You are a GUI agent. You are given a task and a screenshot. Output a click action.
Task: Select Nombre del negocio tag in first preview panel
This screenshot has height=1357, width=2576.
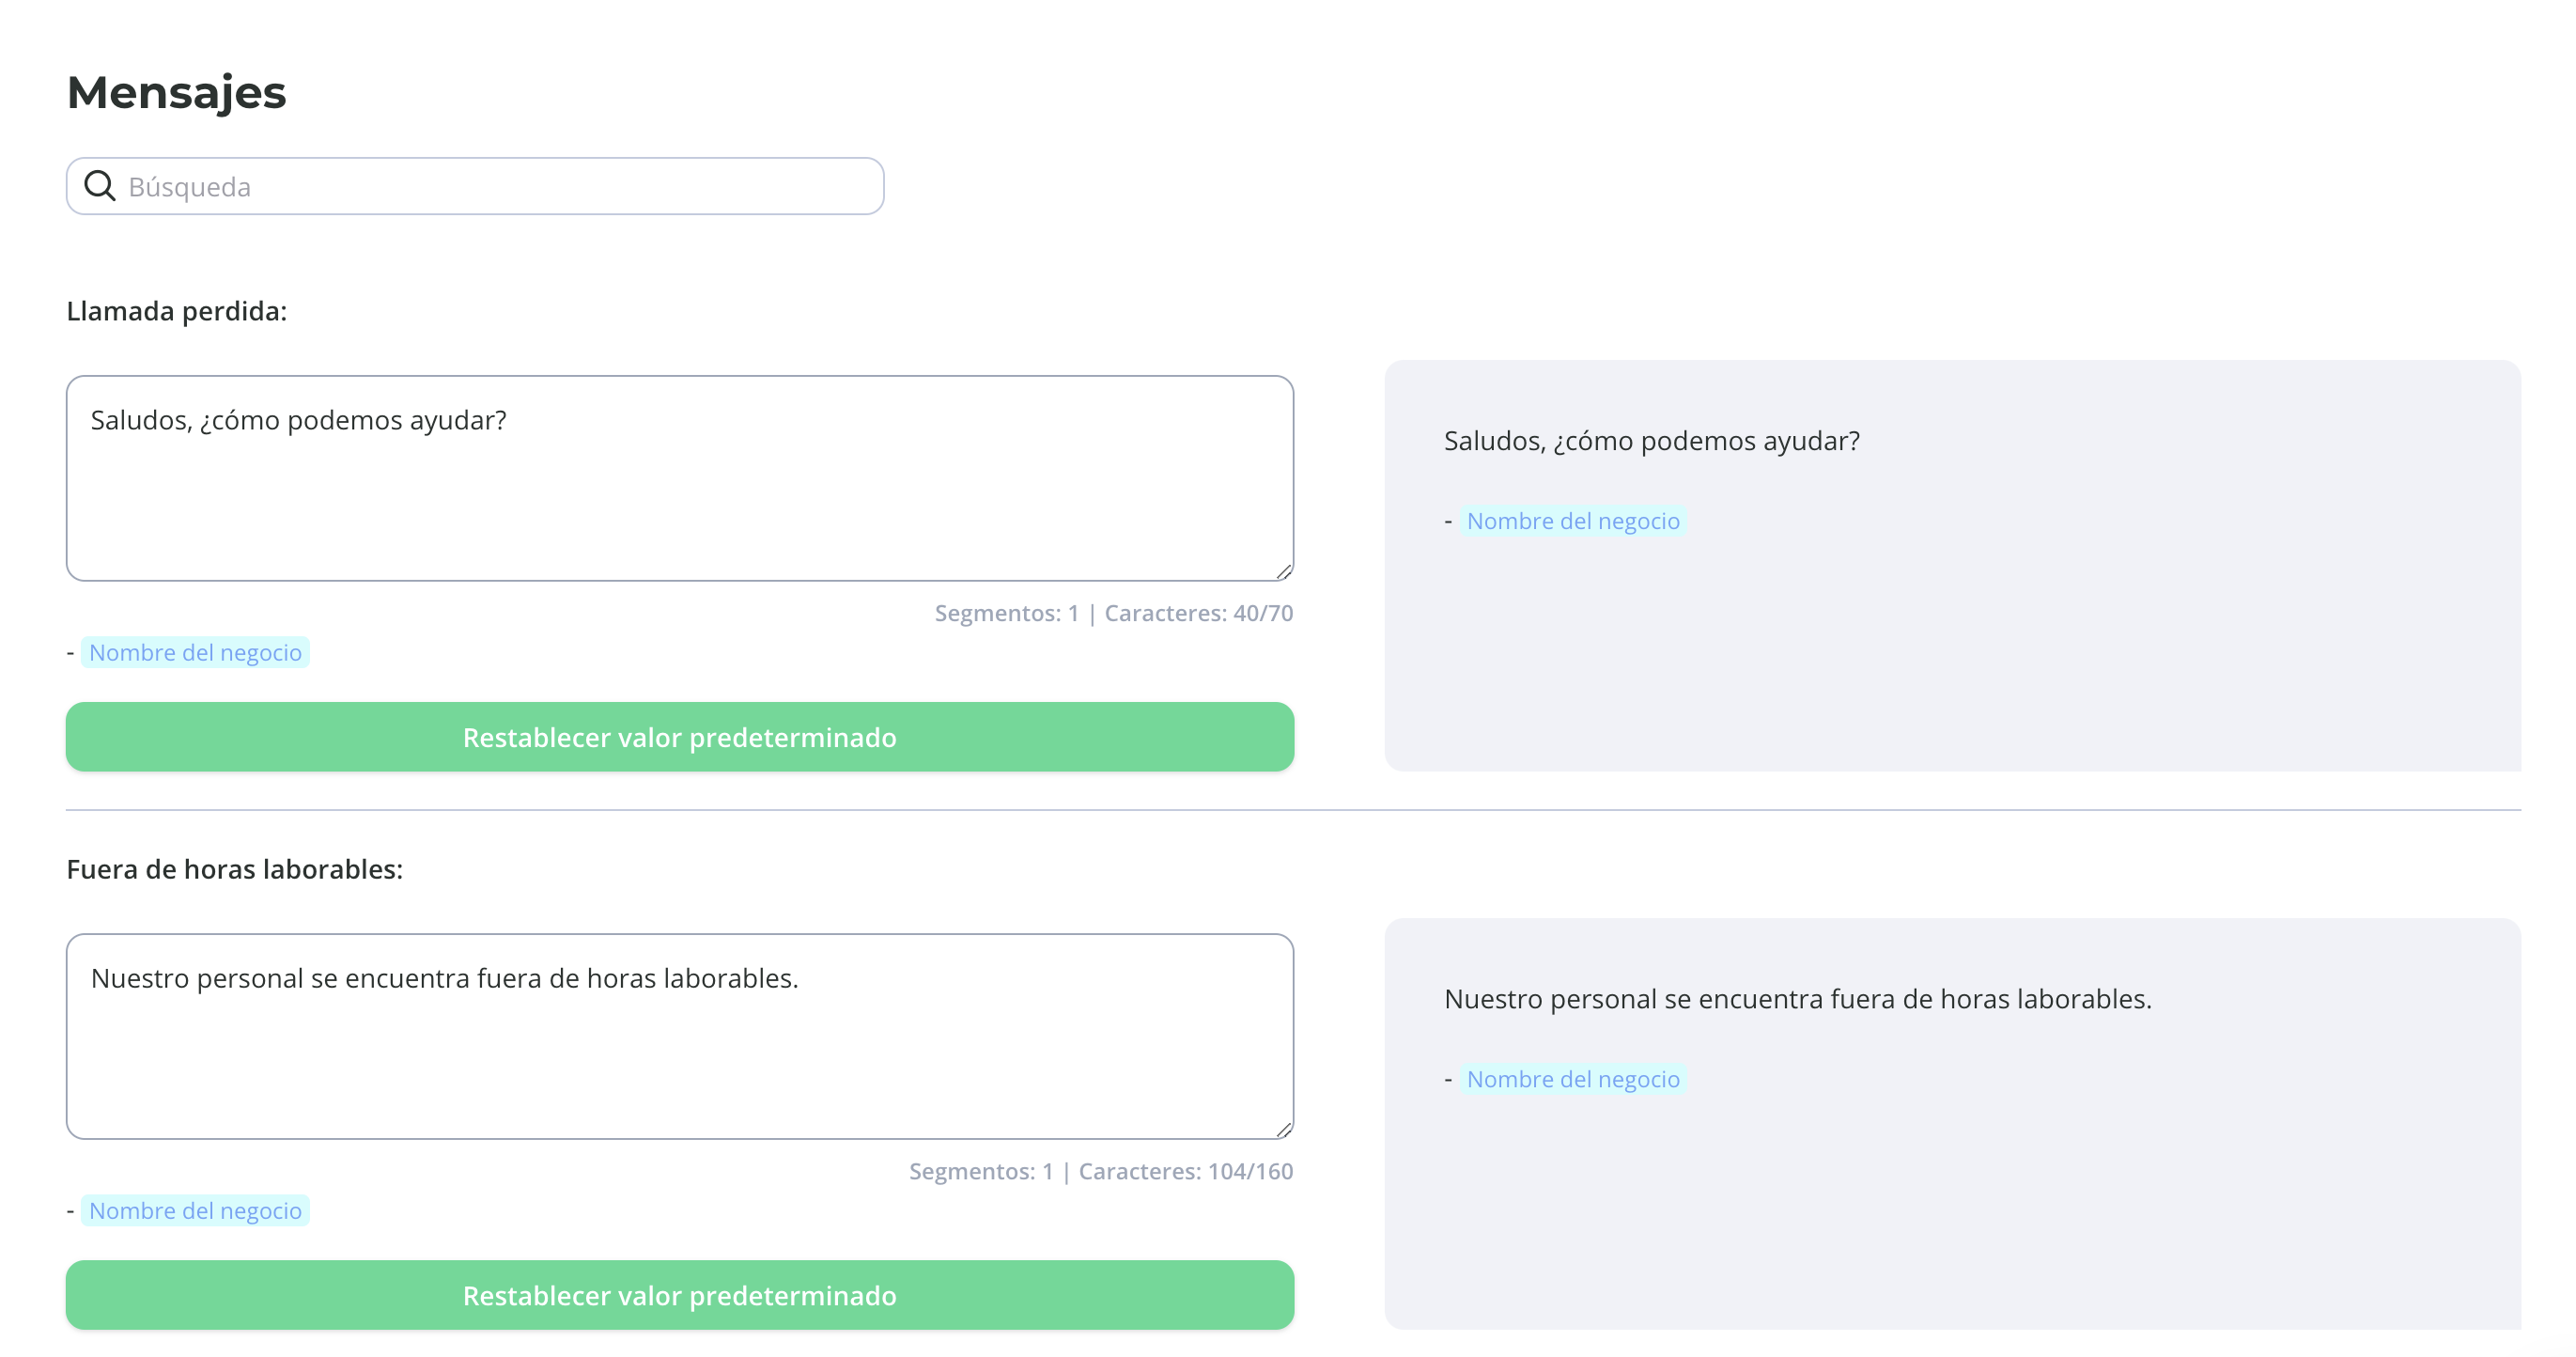(x=1573, y=521)
